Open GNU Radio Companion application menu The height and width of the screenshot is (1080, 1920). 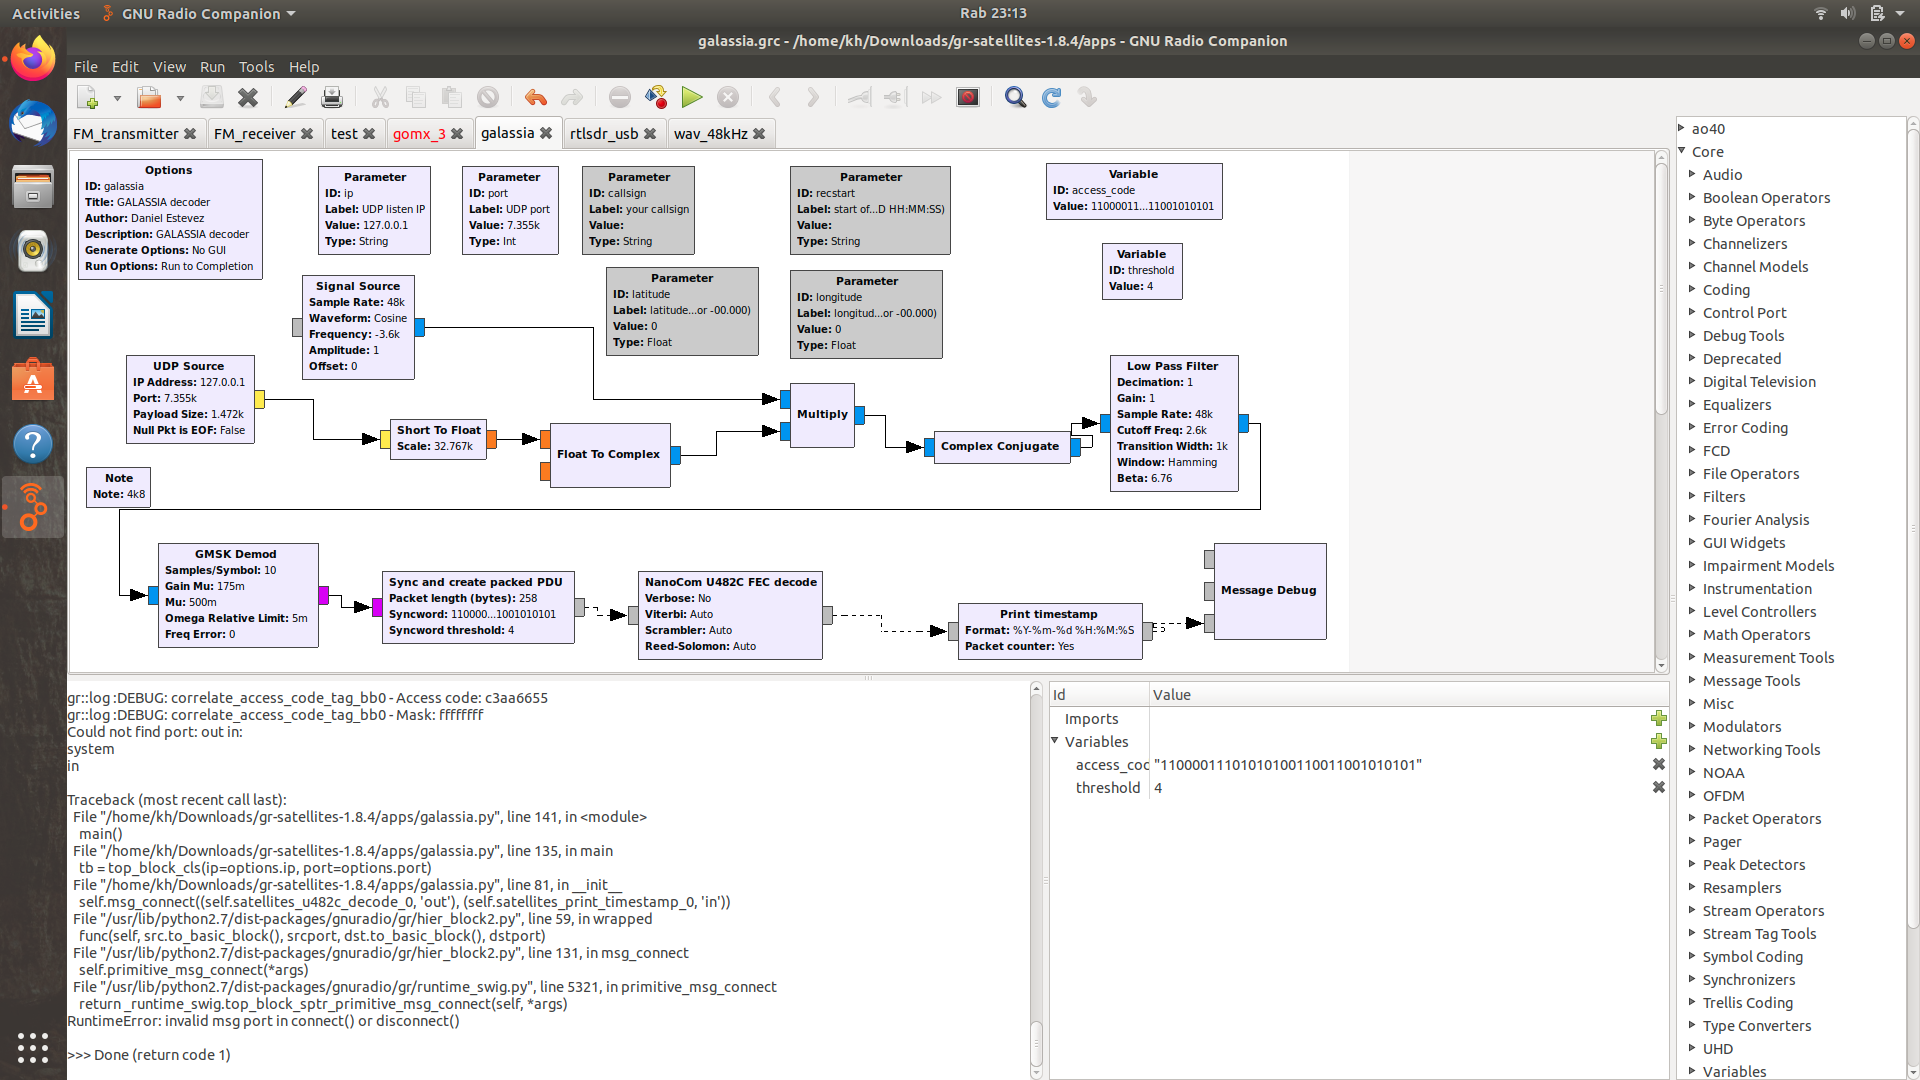[x=200, y=14]
